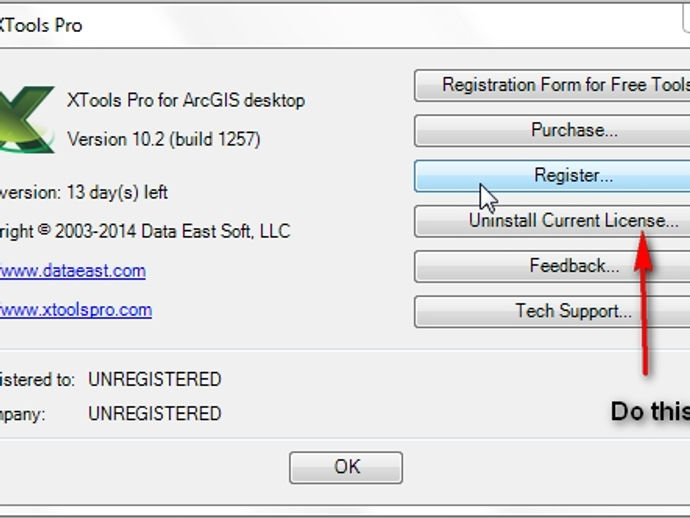Confirm with the OK button
The width and height of the screenshot is (690, 518).
pos(346,467)
